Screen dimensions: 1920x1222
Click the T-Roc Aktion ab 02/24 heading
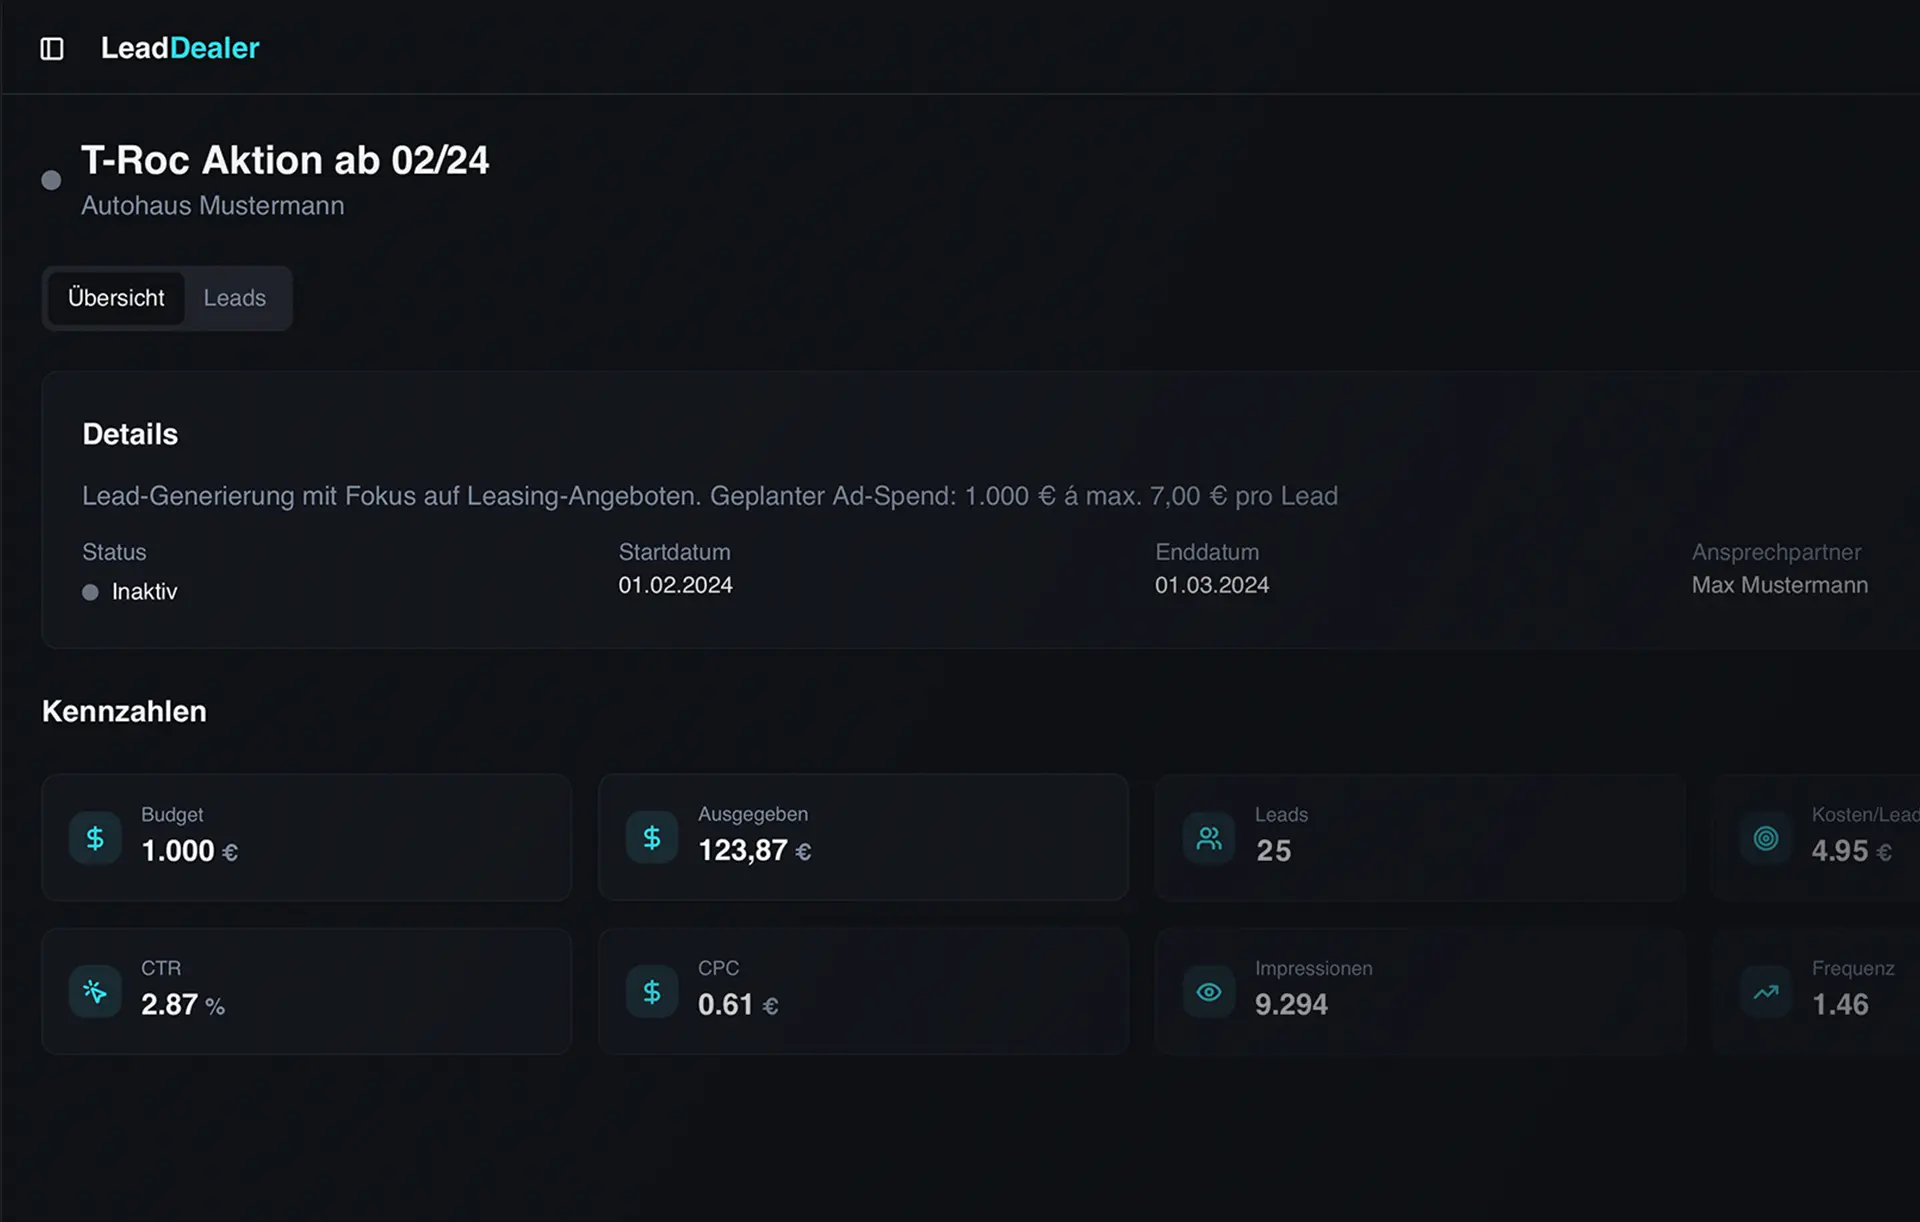click(x=285, y=160)
